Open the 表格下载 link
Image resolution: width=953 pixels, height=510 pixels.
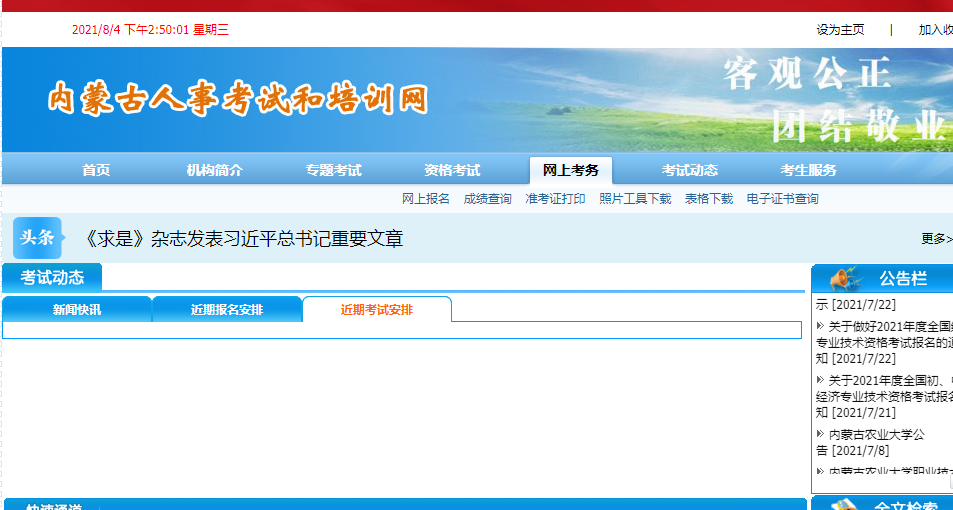[709, 199]
